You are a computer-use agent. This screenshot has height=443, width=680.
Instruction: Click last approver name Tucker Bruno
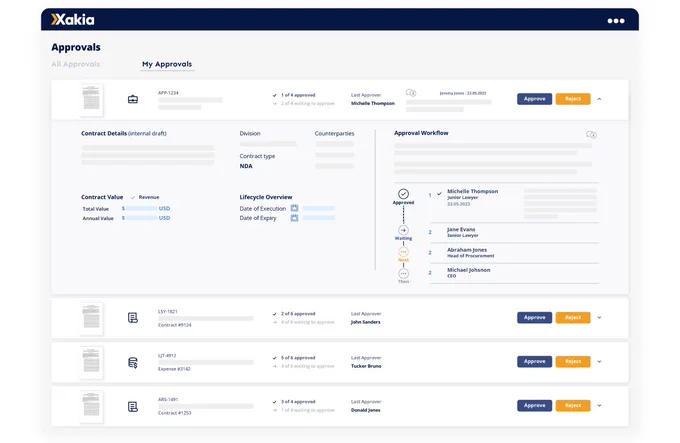pos(366,366)
